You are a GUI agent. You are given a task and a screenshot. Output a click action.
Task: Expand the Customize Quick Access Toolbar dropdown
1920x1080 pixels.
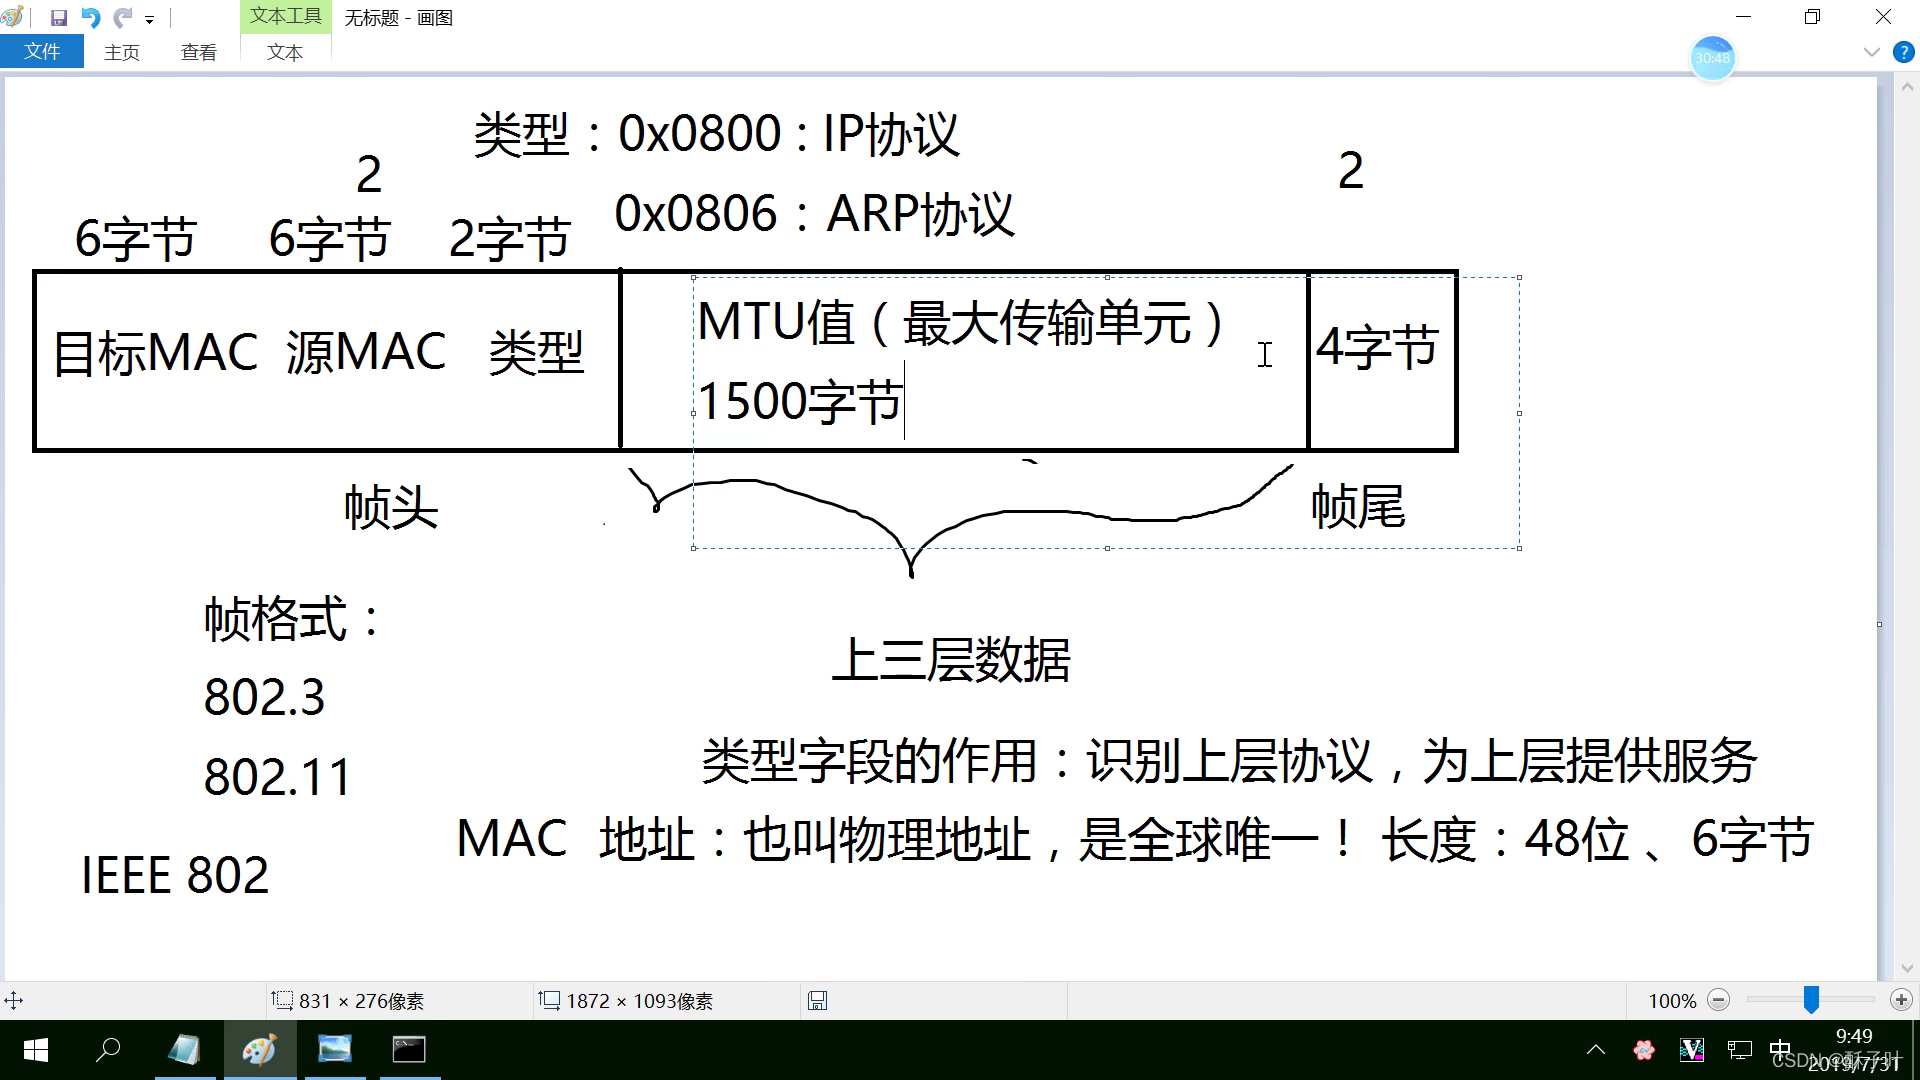(149, 20)
